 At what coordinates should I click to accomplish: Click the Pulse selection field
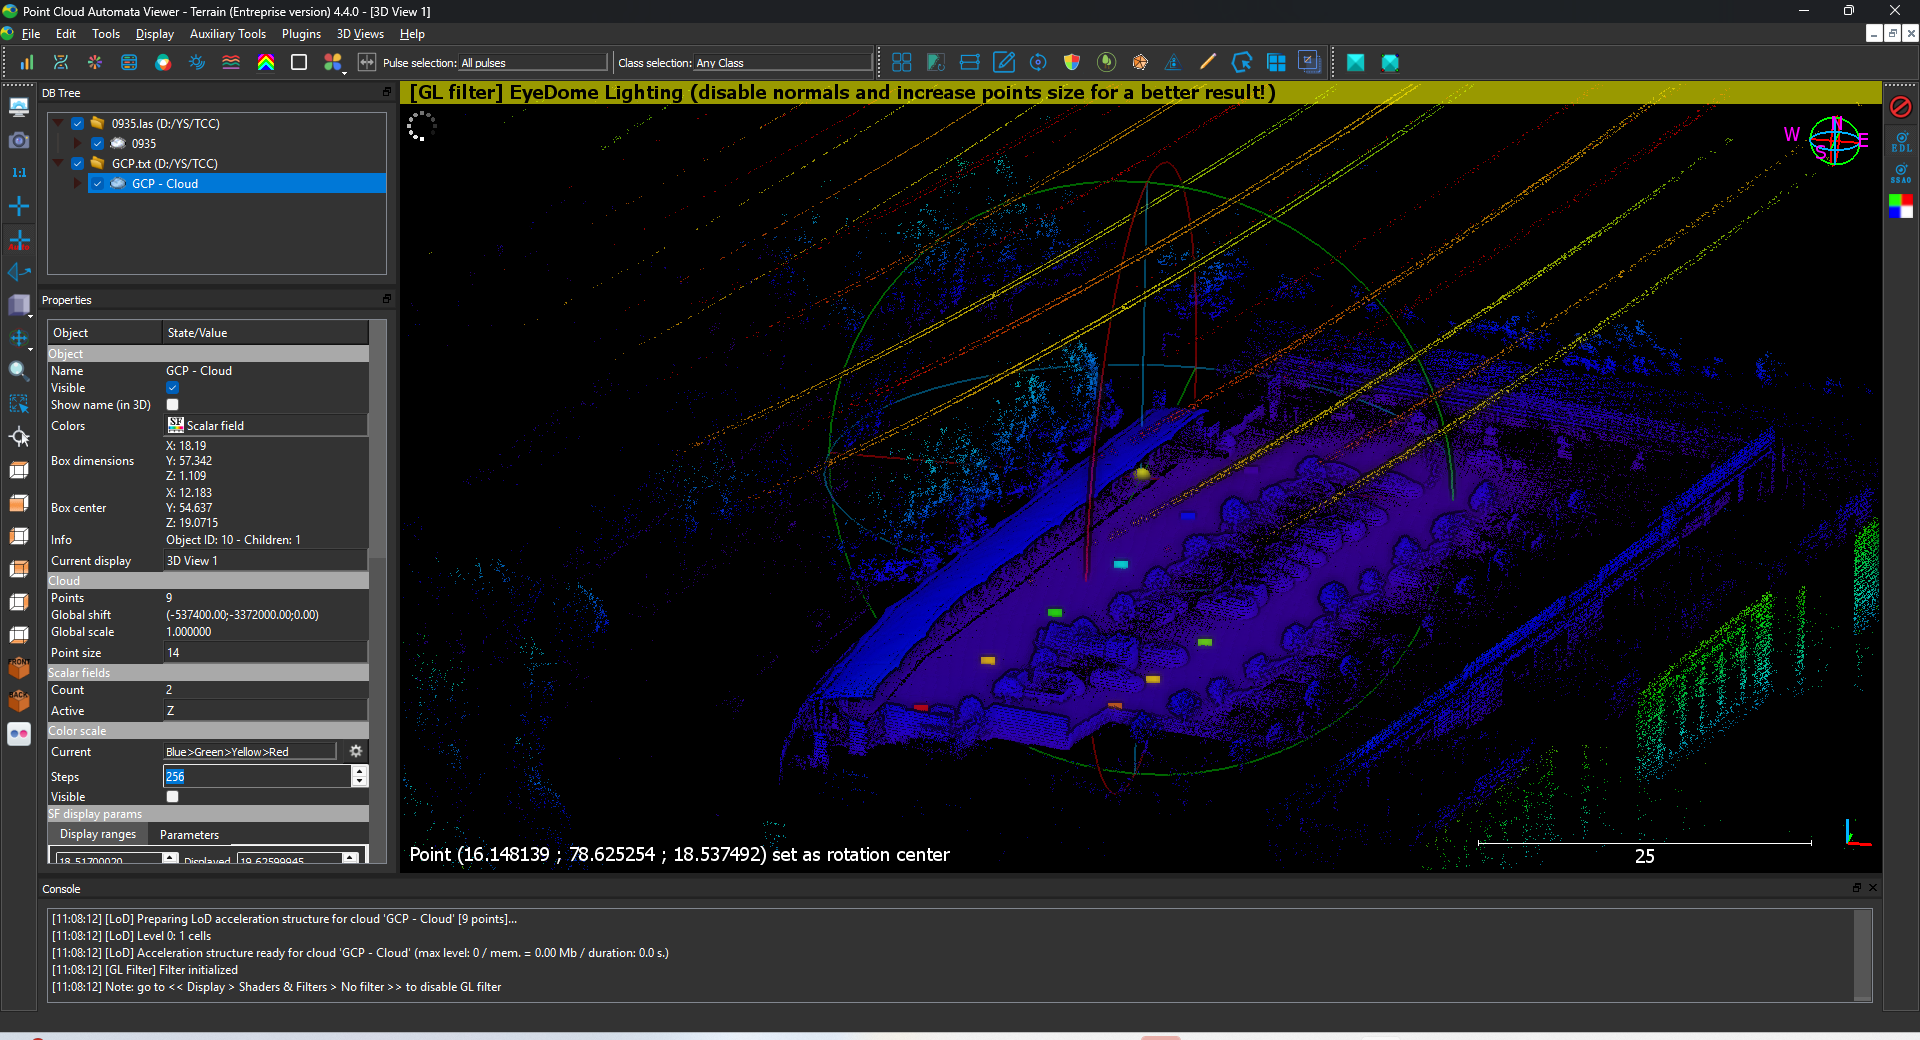533,63
